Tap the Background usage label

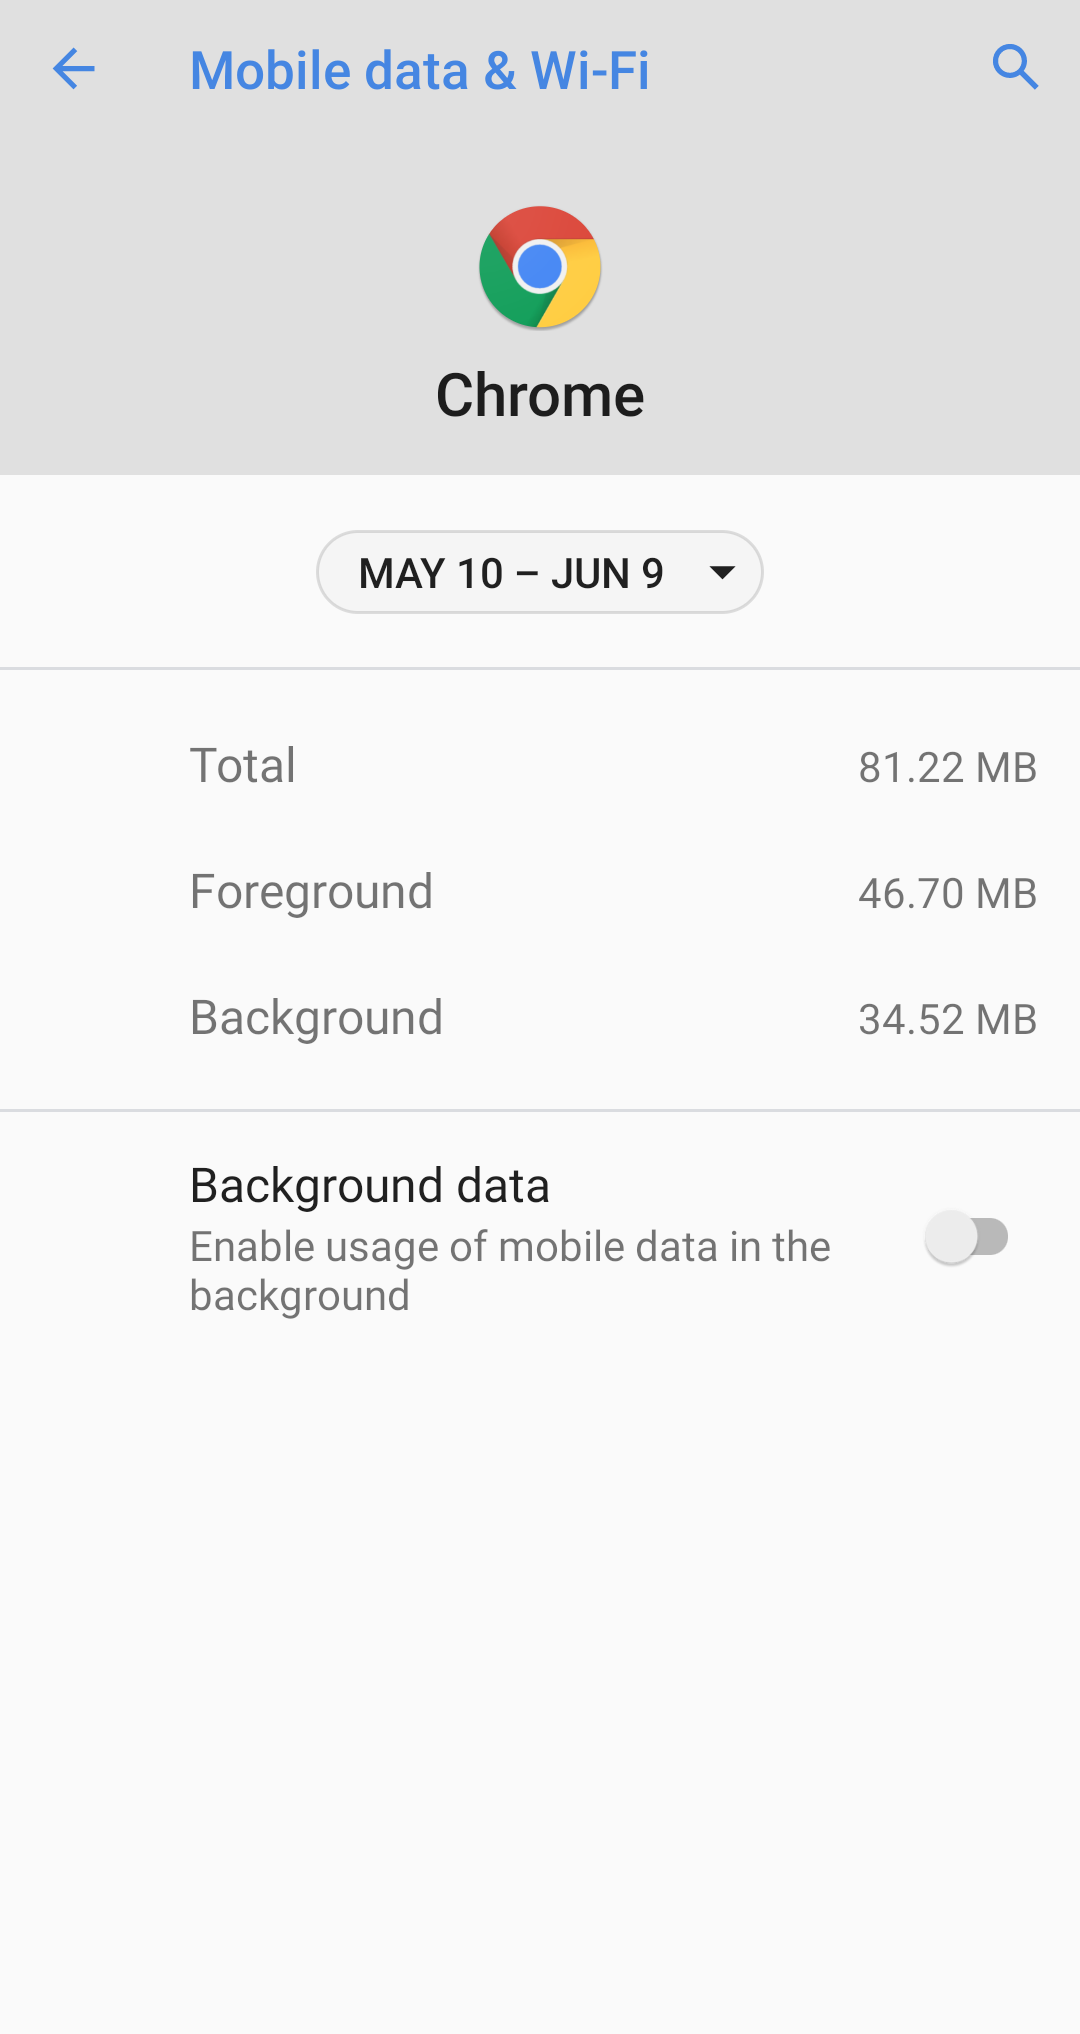coord(316,1018)
